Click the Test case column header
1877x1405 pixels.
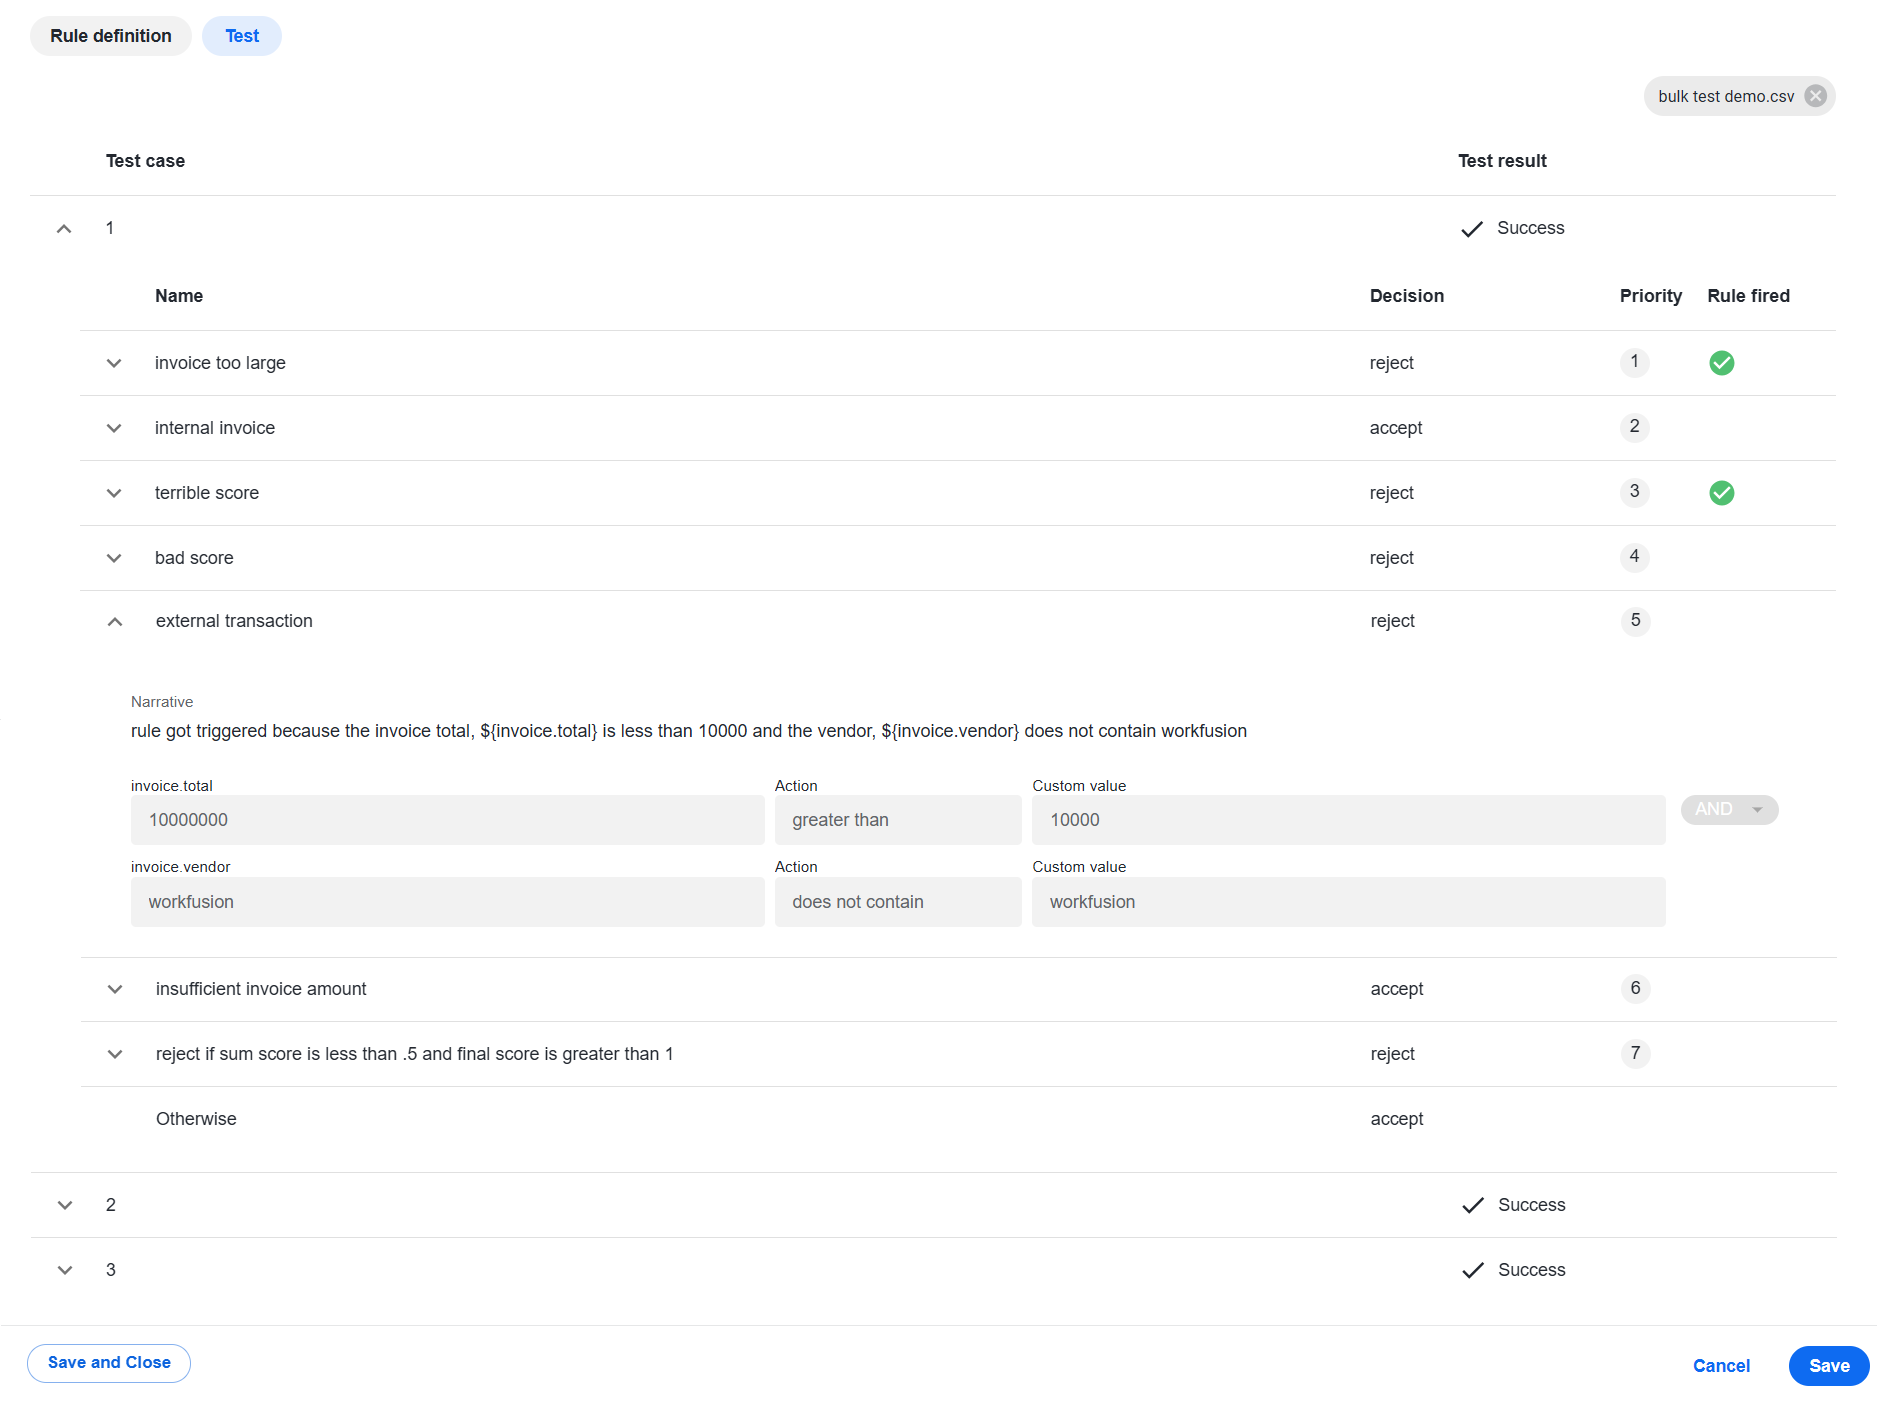pyautogui.click(x=145, y=161)
